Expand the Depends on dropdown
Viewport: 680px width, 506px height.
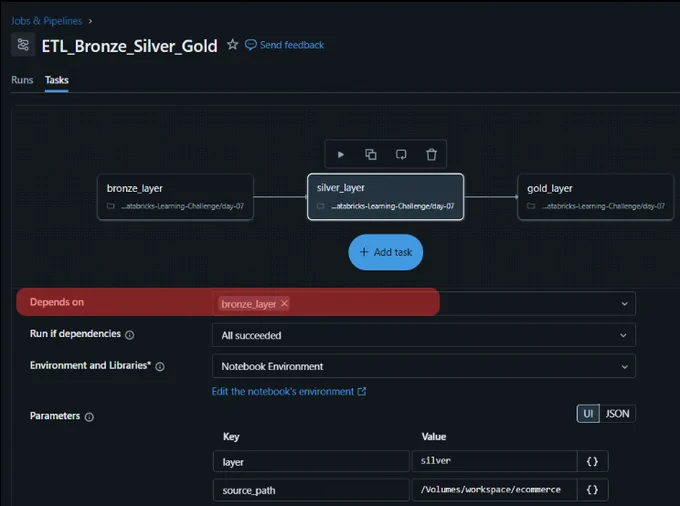coord(624,304)
